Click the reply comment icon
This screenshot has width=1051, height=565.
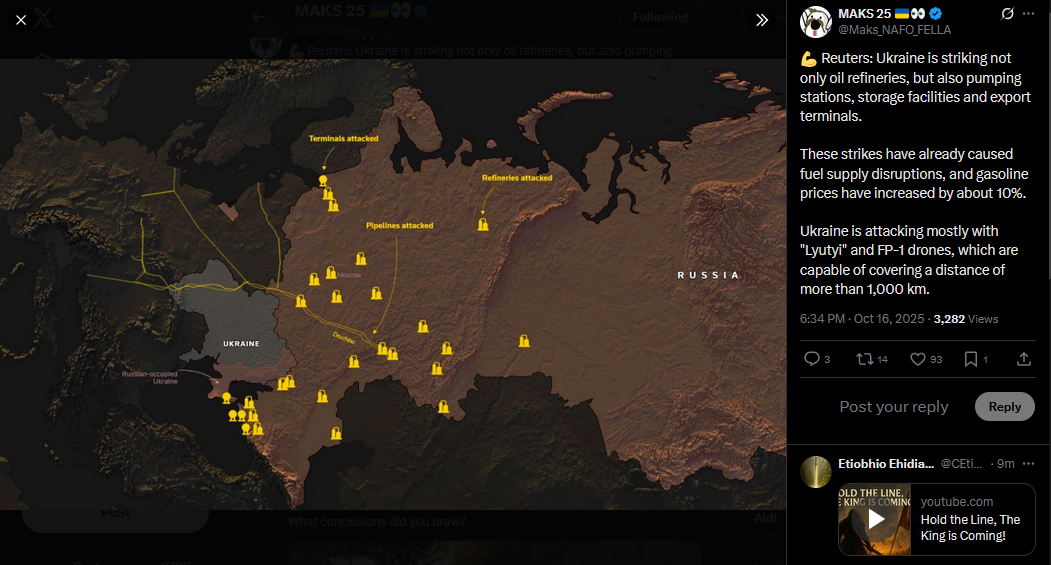click(811, 359)
